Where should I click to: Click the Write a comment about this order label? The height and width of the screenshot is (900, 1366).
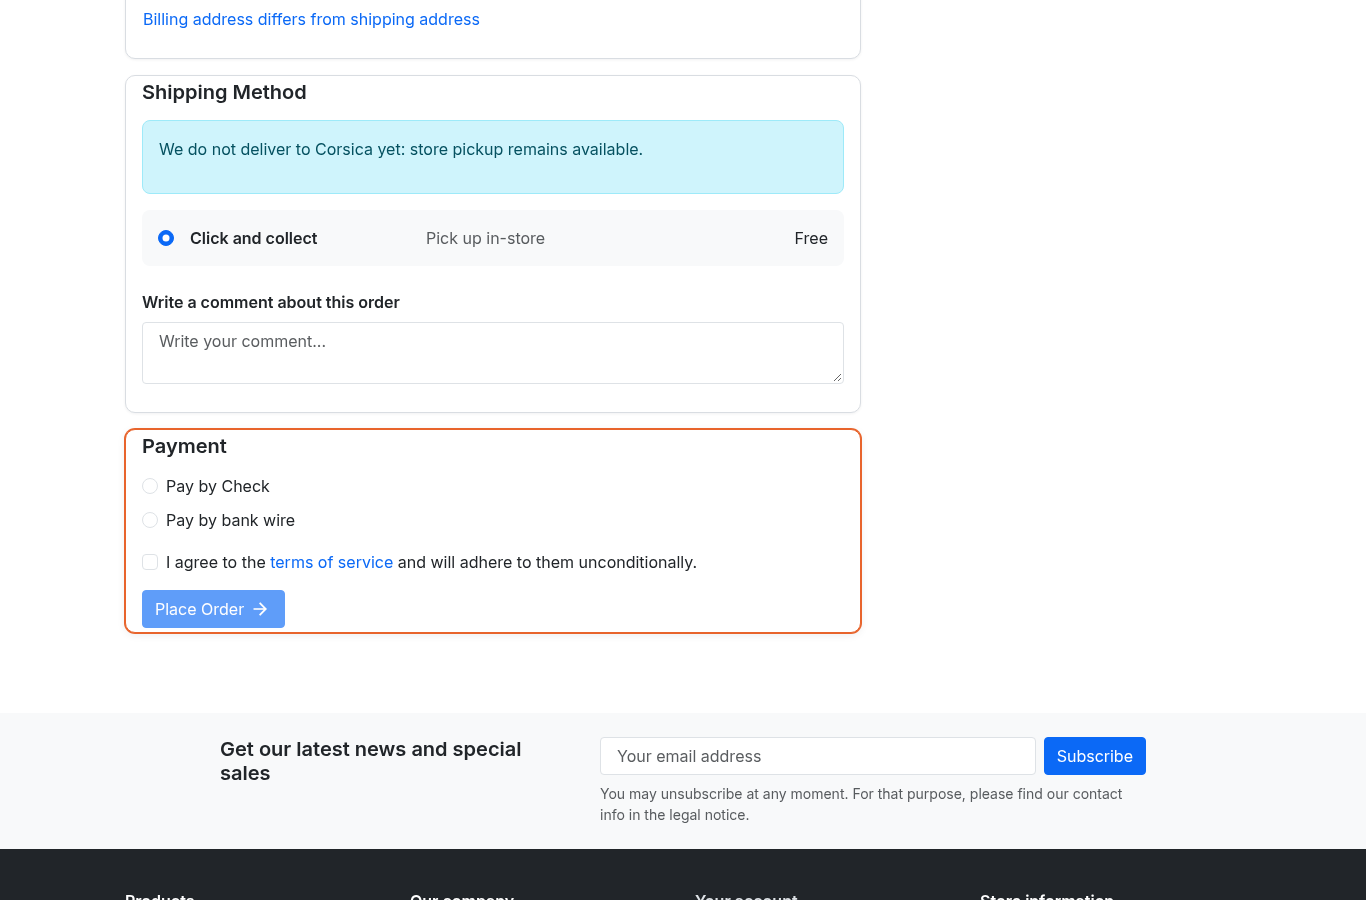271,302
